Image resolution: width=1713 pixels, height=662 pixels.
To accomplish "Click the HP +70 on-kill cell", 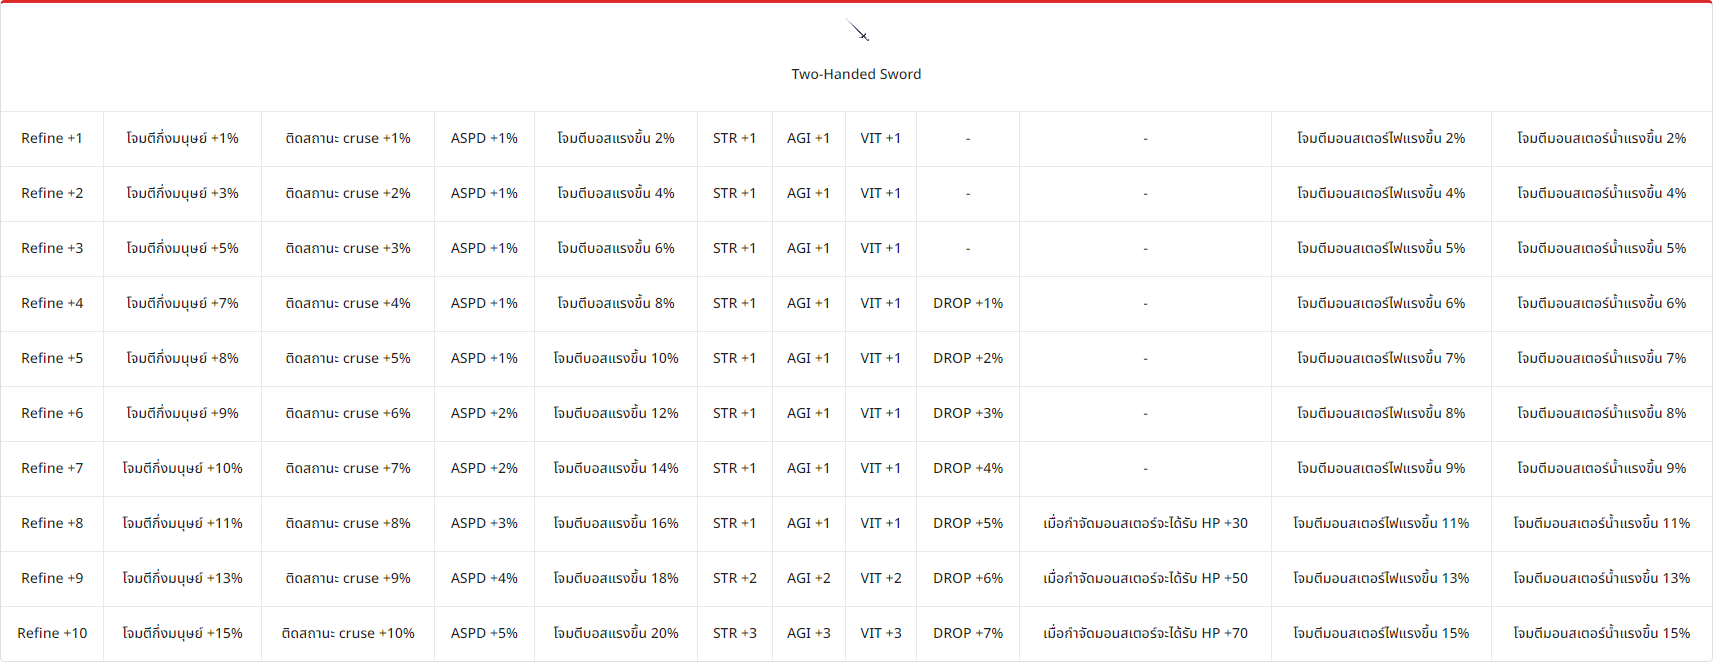I will pos(1145,633).
